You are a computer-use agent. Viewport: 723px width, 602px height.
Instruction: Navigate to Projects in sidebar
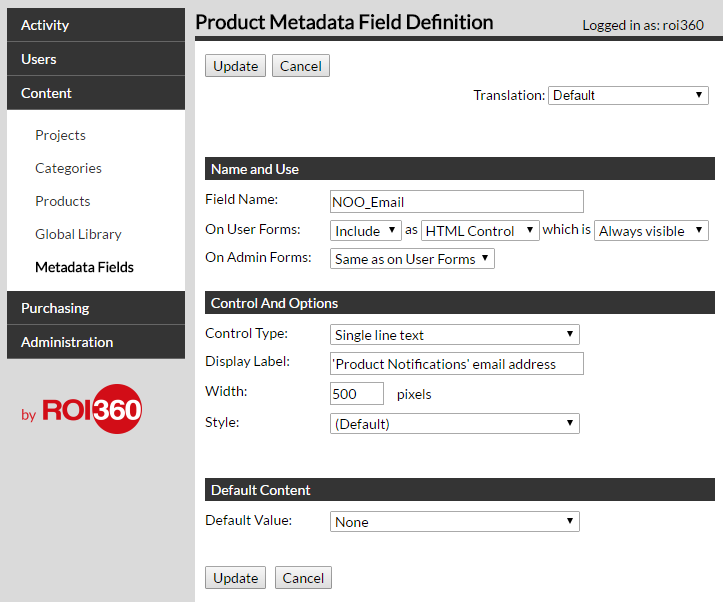60,135
